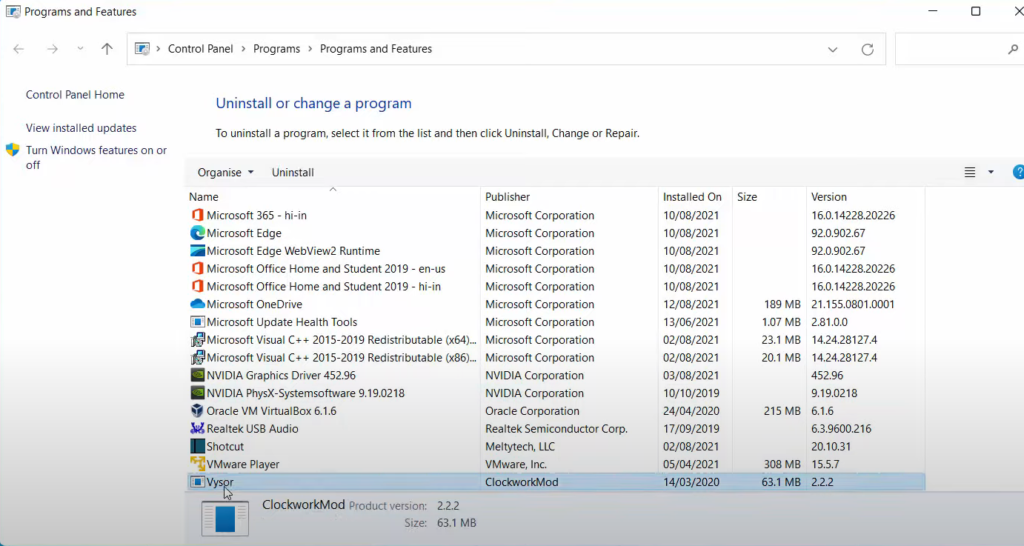Refresh the Programs and Features list
The image size is (1024, 546).
pos(867,49)
